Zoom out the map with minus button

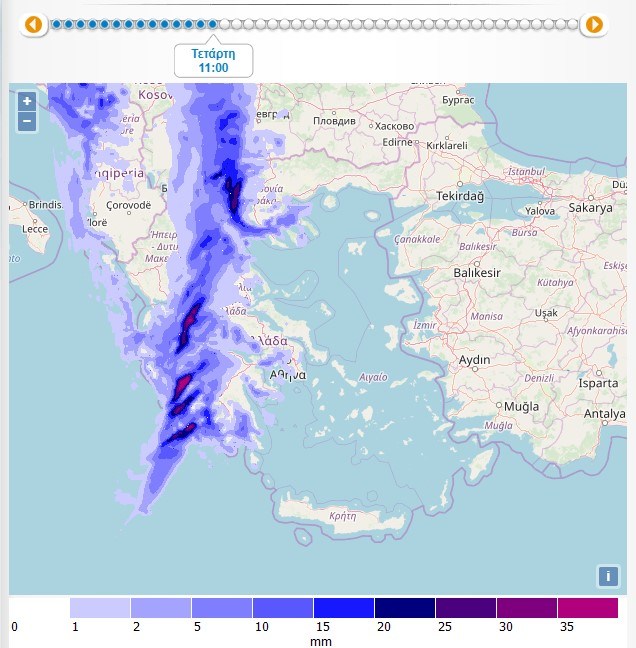point(27,122)
